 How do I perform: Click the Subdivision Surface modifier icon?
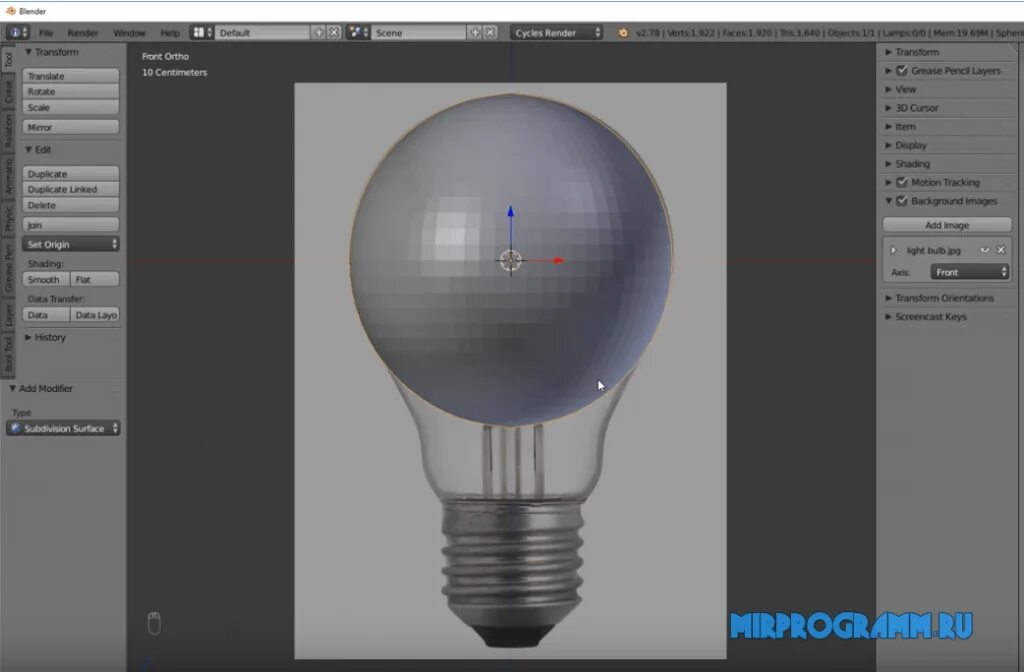16,428
